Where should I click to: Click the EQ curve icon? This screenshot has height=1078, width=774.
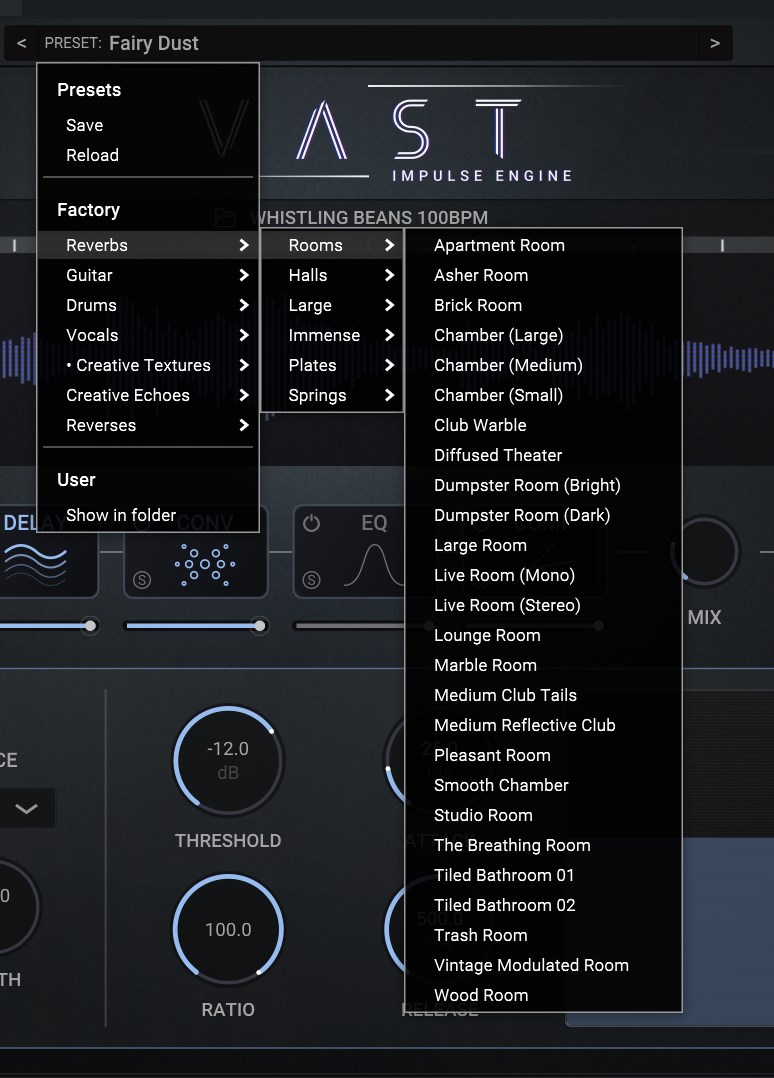[372, 564]
